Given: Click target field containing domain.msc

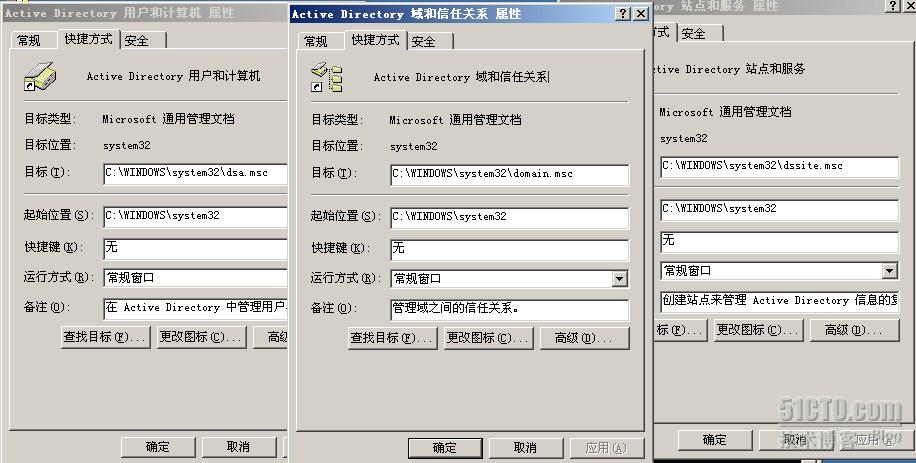Looking at the screenshot, I should point(509,174).
